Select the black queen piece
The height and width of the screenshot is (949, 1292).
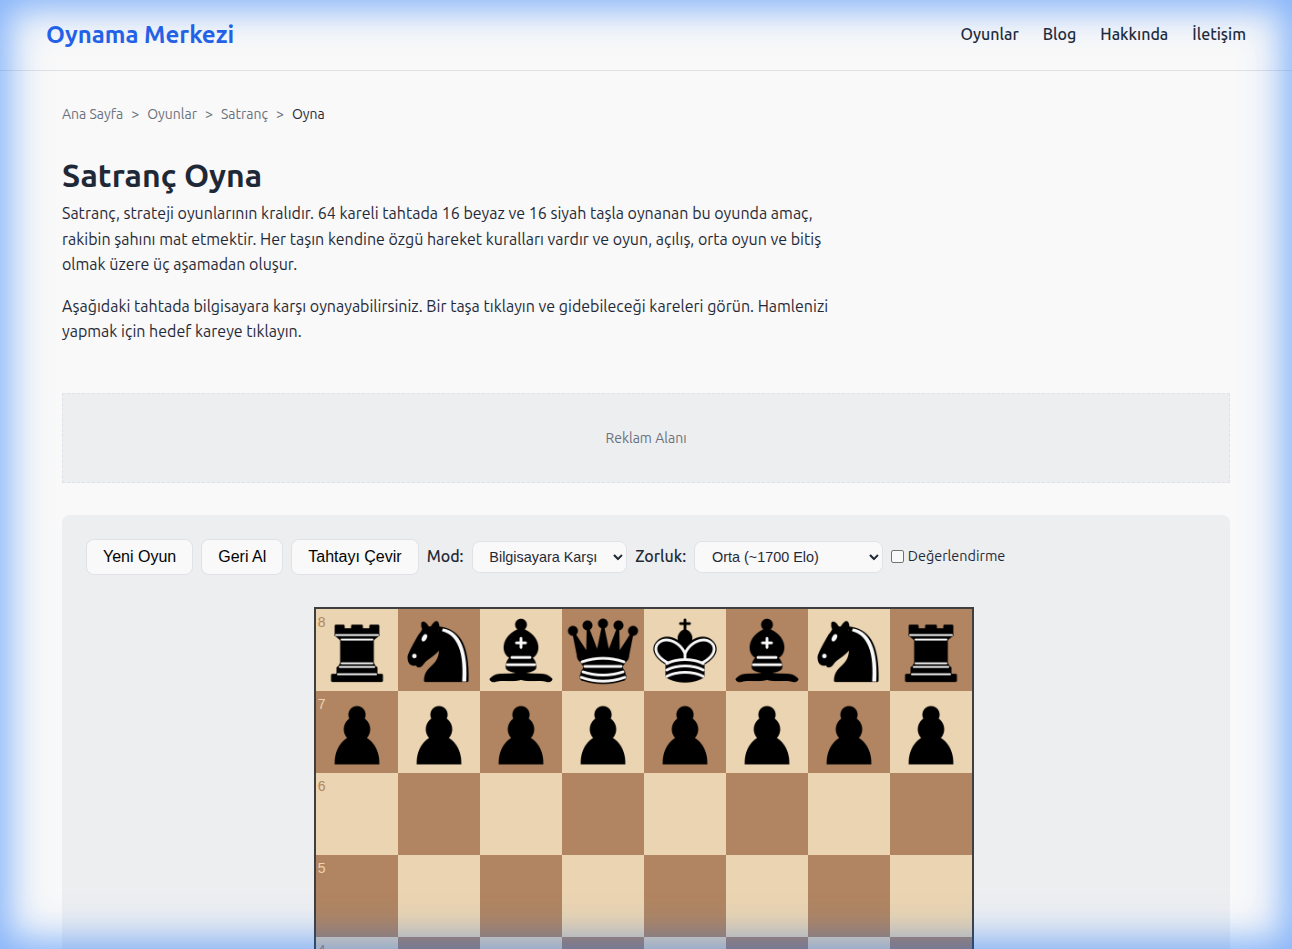603,650
